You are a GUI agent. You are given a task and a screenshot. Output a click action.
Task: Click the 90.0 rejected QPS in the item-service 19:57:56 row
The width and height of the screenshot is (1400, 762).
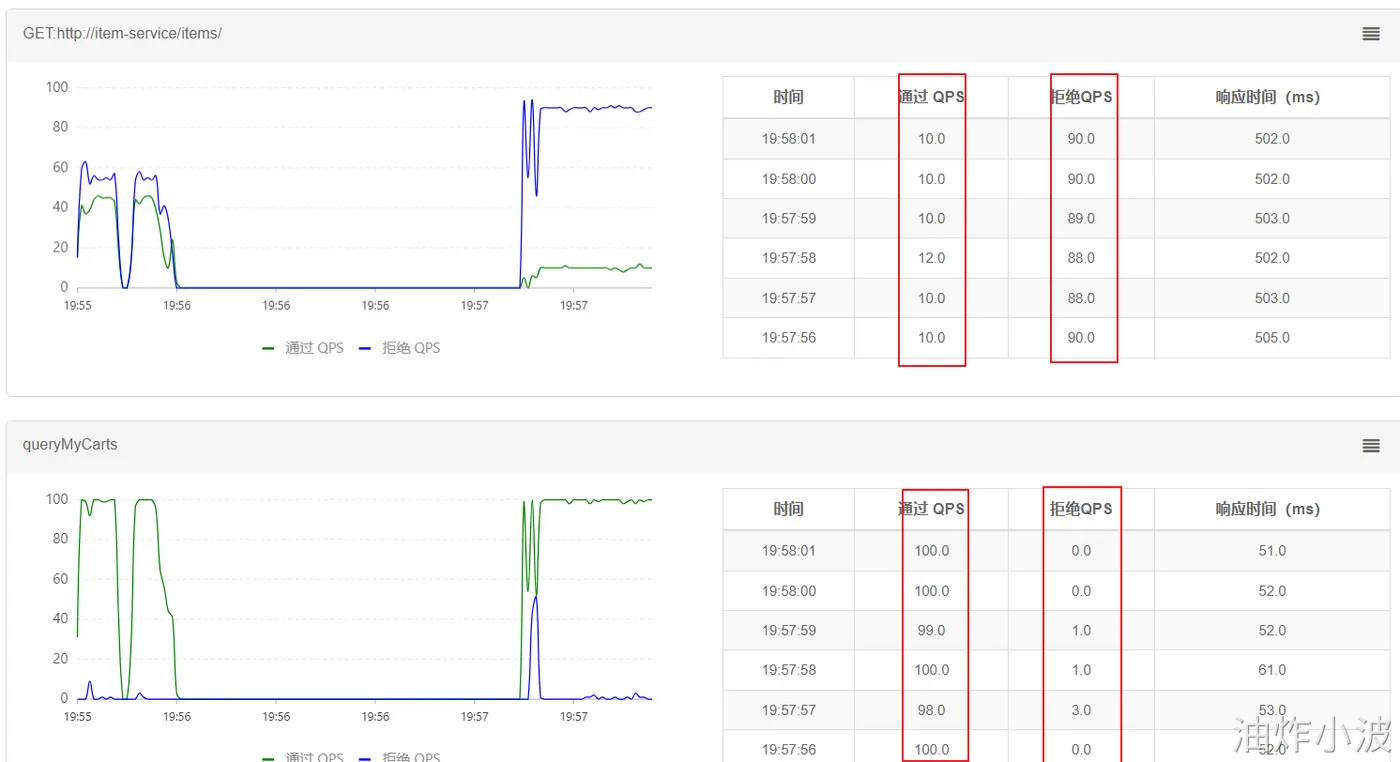[x=1081, y=338]
